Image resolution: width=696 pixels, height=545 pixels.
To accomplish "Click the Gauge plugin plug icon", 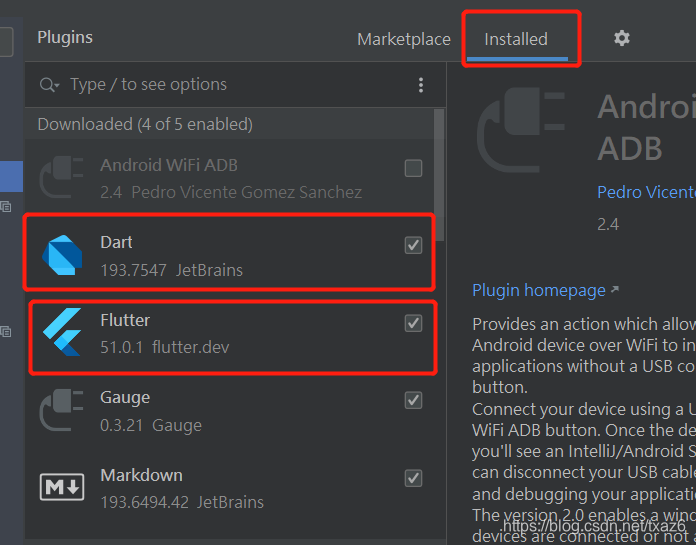I will (x=62, y=411).
